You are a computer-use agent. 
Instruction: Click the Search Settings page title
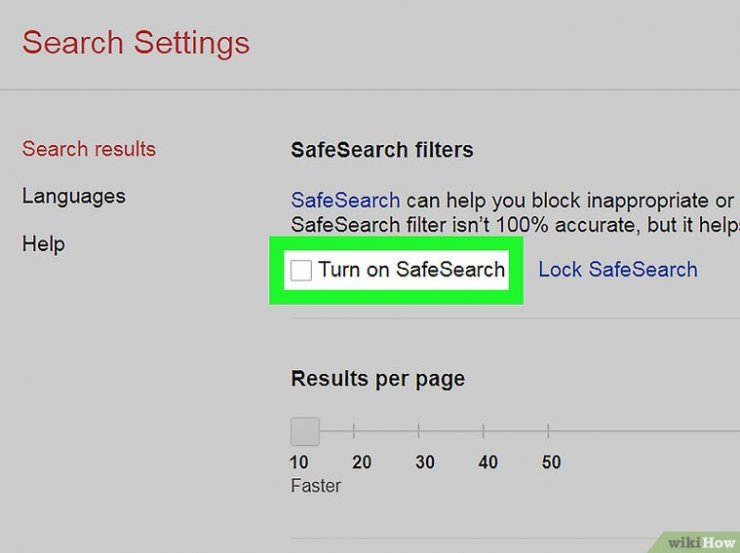coord(136,43)
